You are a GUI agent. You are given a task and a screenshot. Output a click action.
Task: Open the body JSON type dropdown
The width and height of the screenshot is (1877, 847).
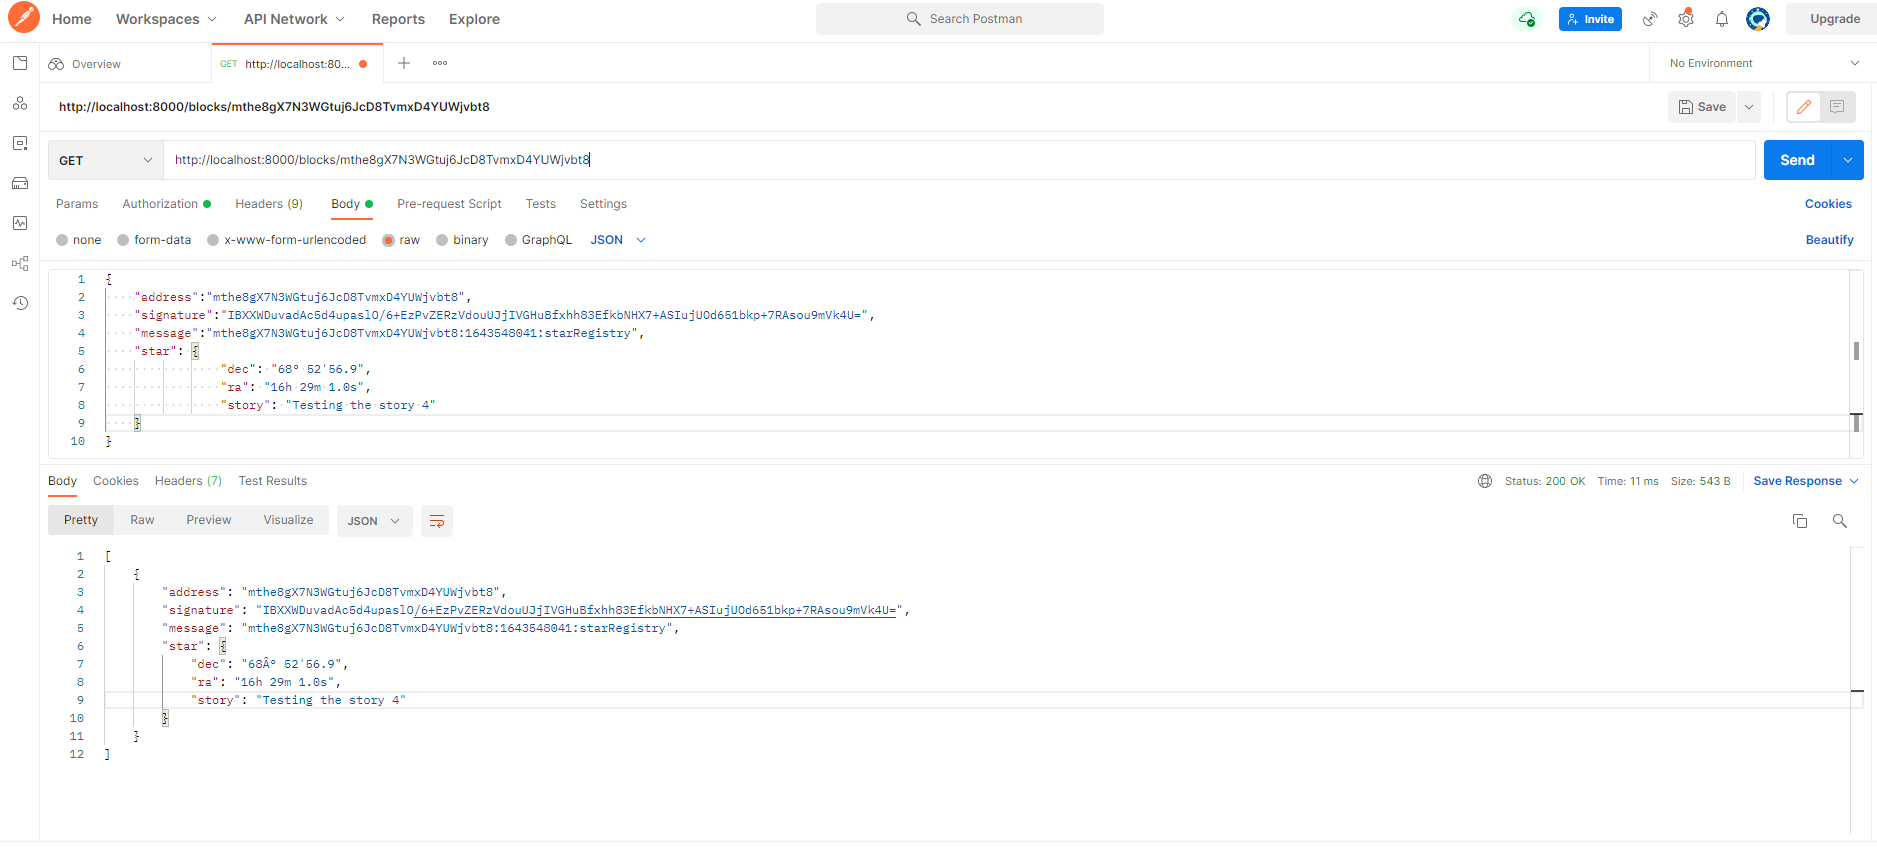618,240
